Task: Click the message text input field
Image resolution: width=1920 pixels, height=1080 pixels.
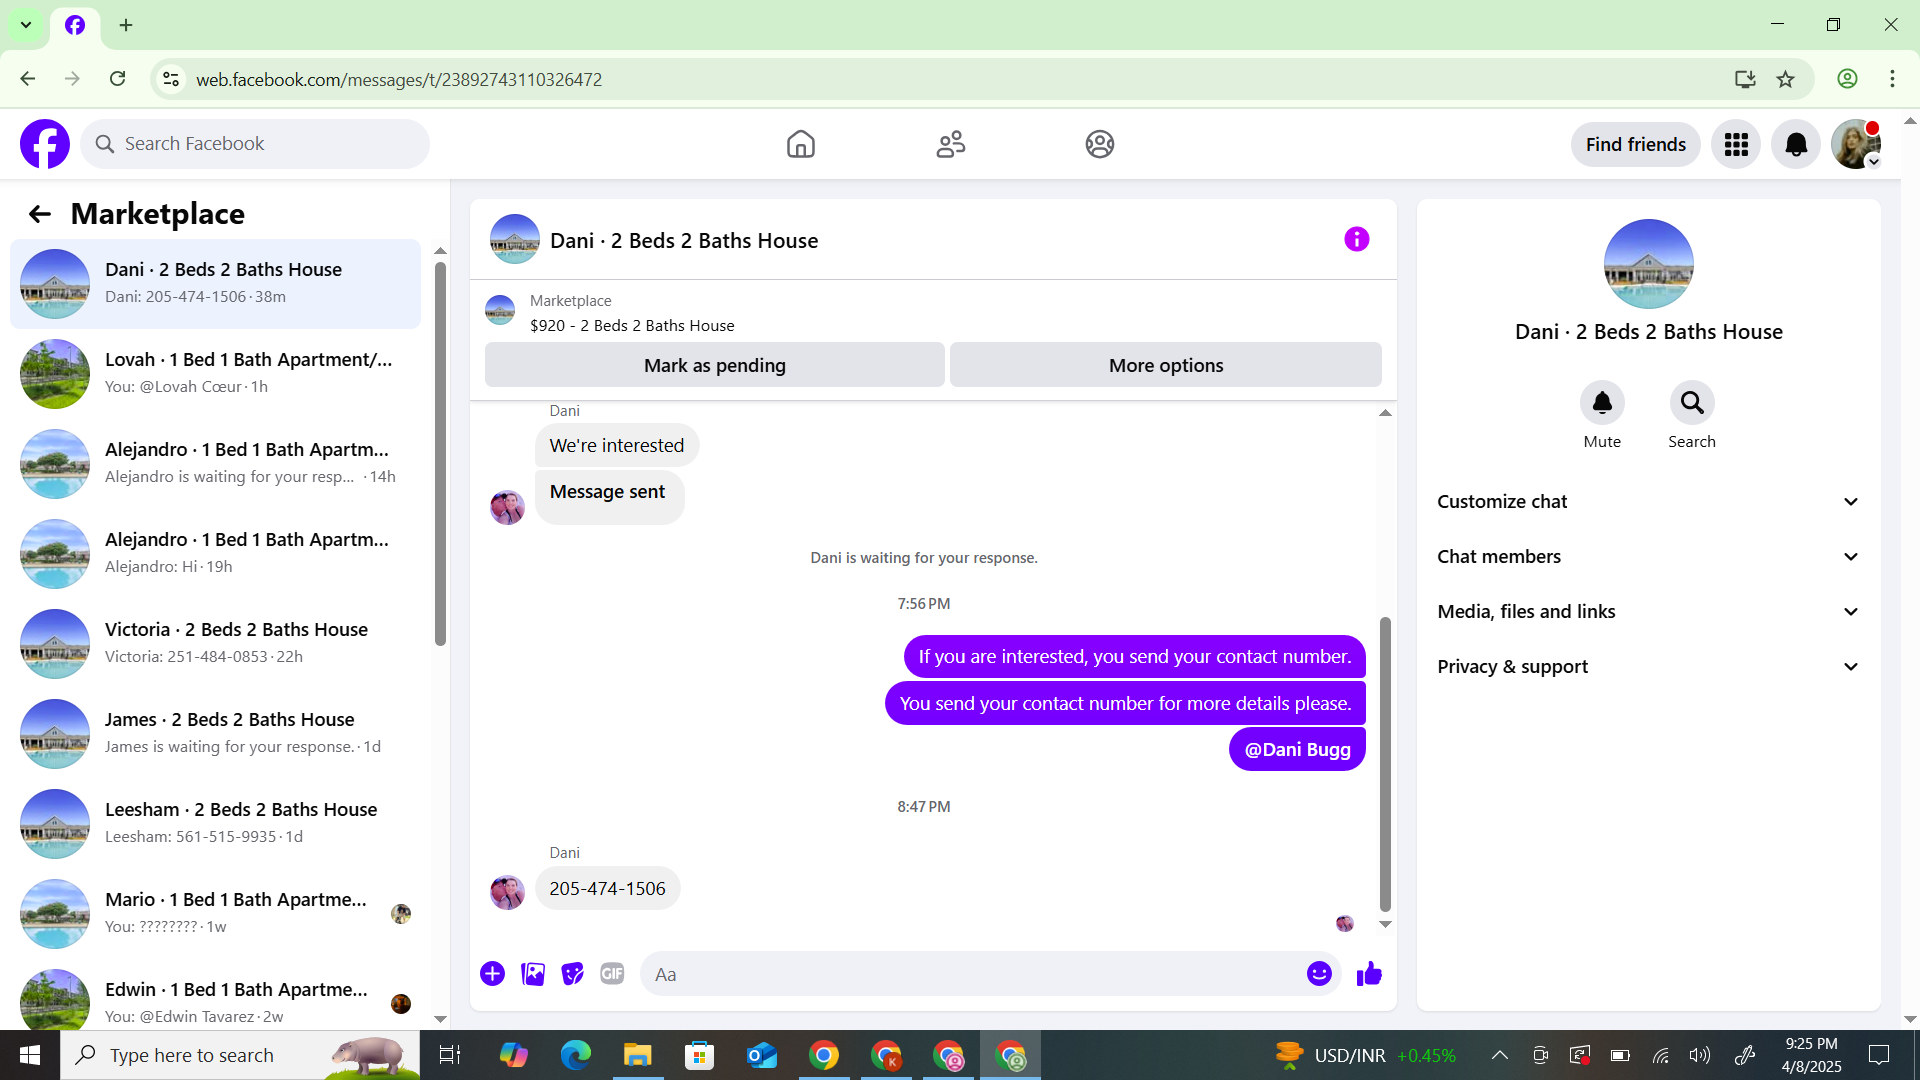Action: [970, 974]
